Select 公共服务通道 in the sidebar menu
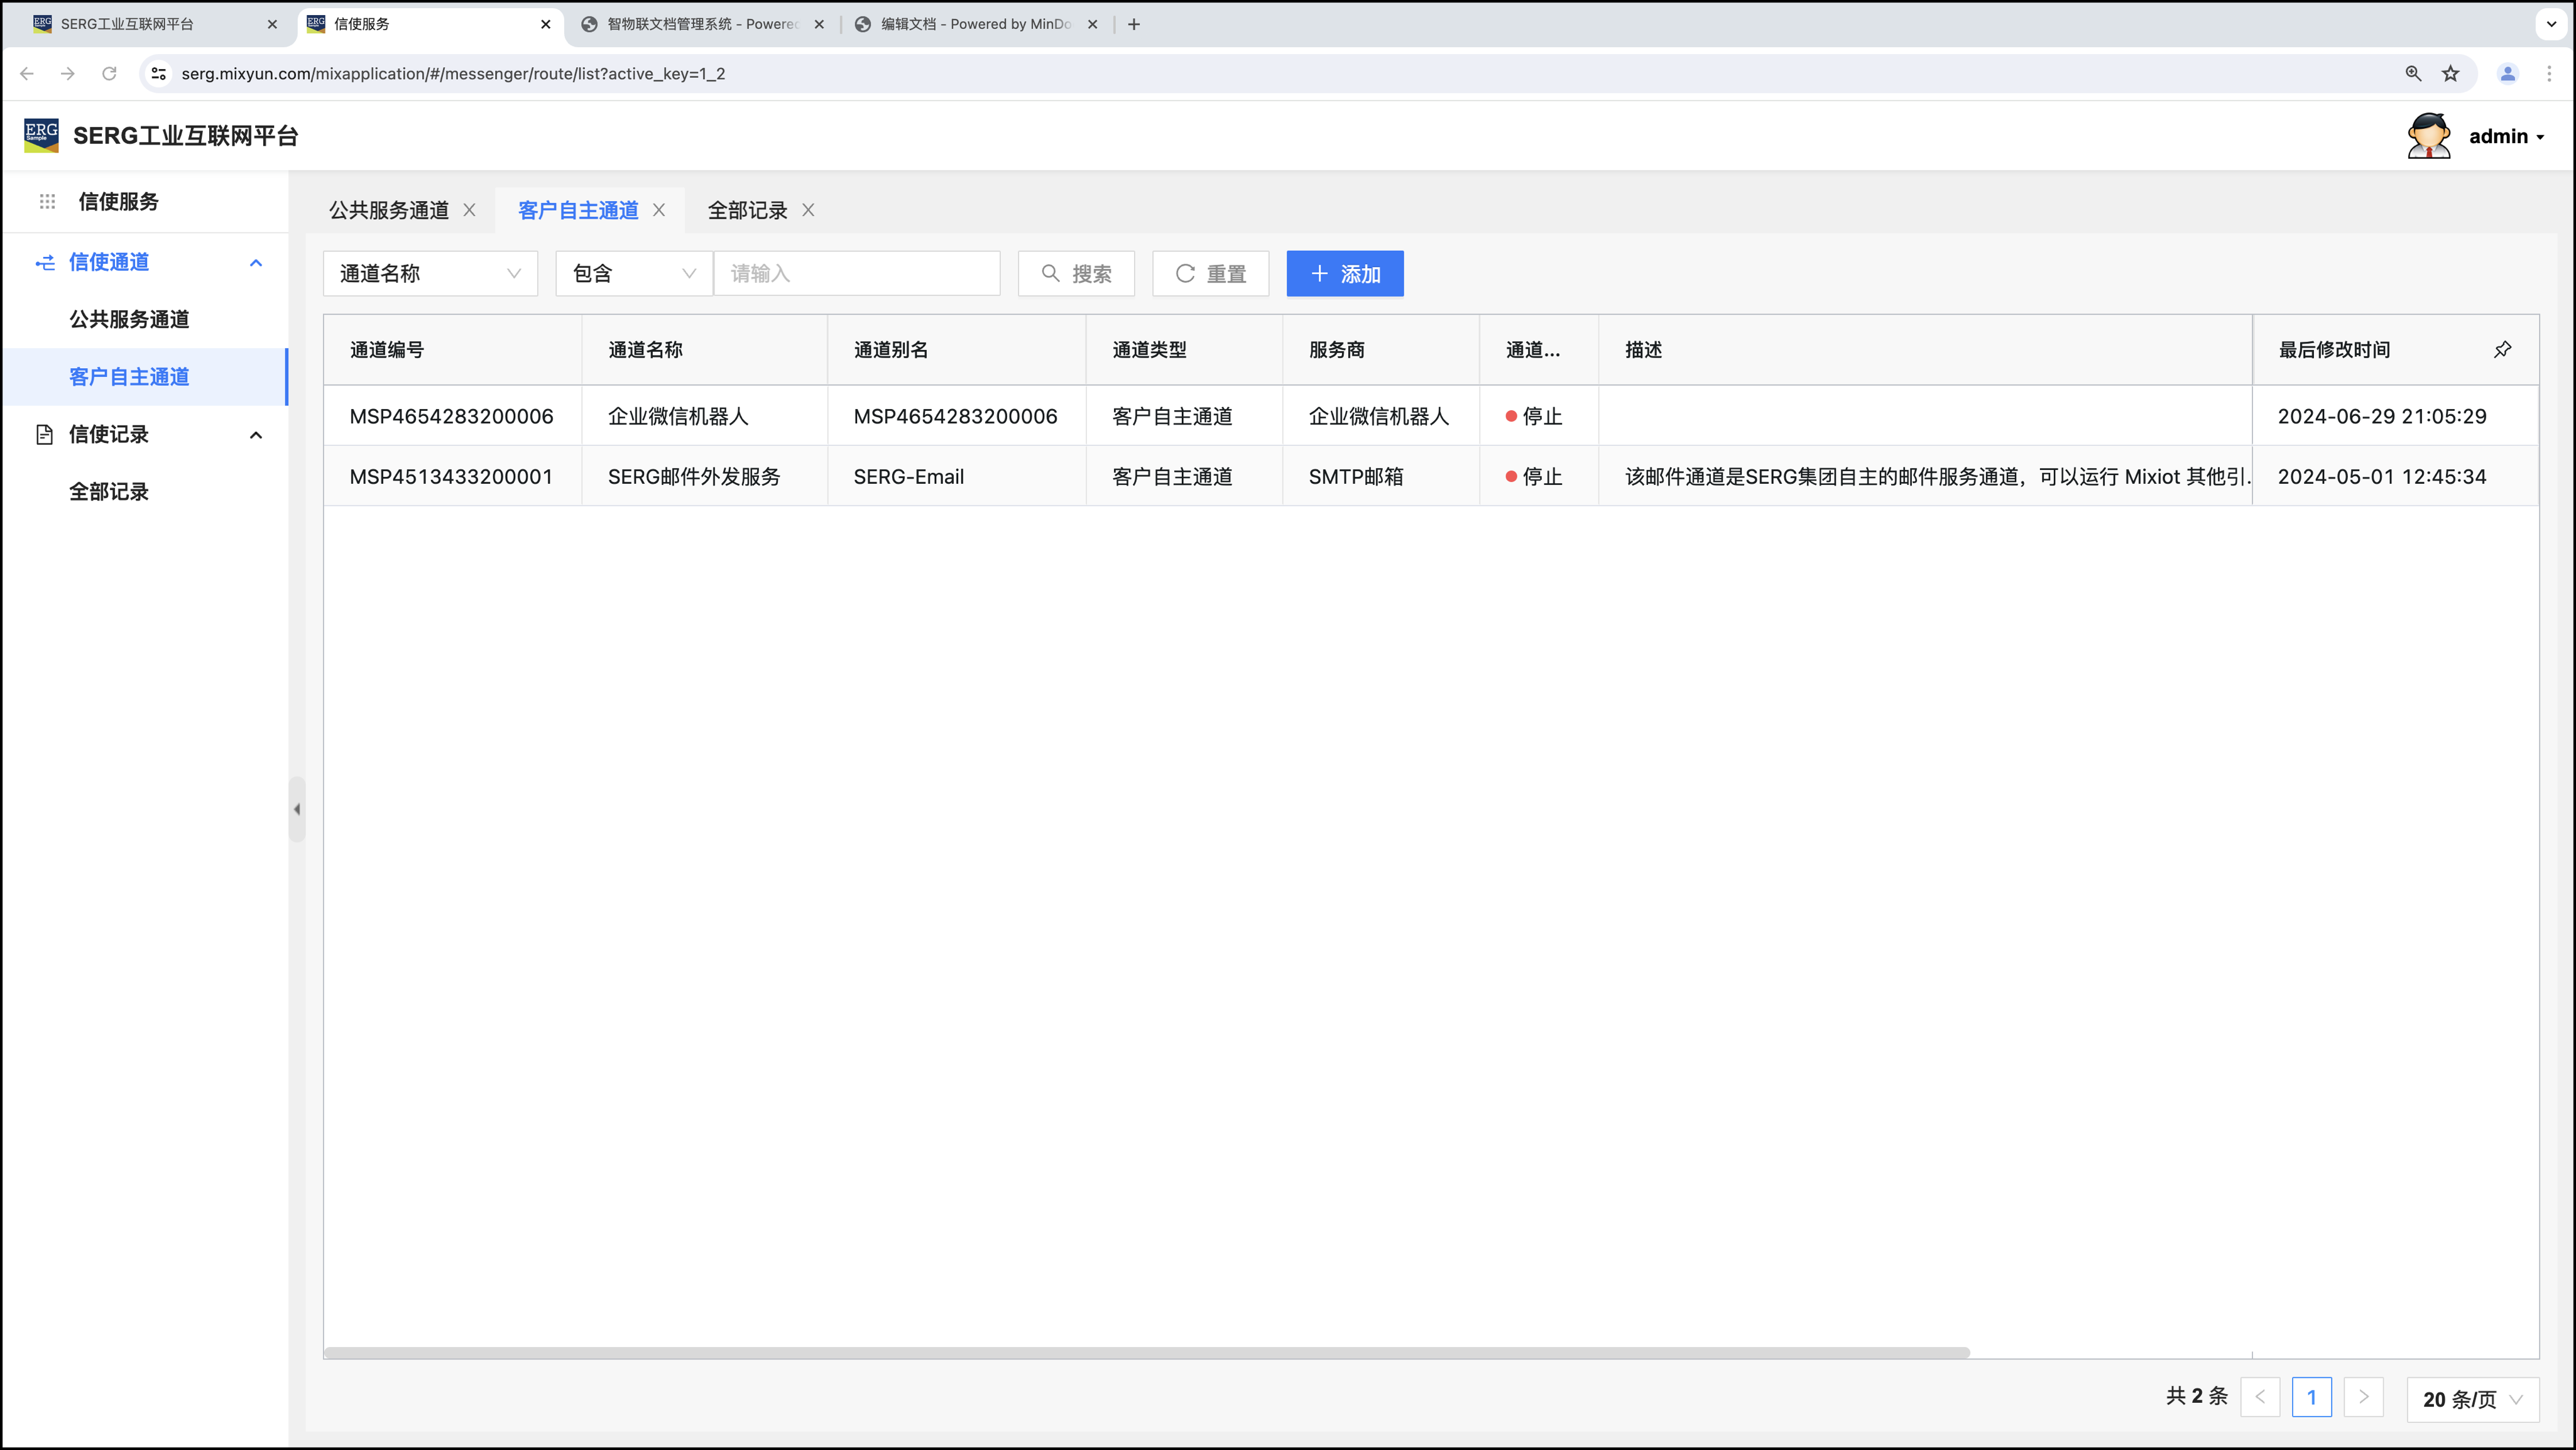 (x=129, y=319)
